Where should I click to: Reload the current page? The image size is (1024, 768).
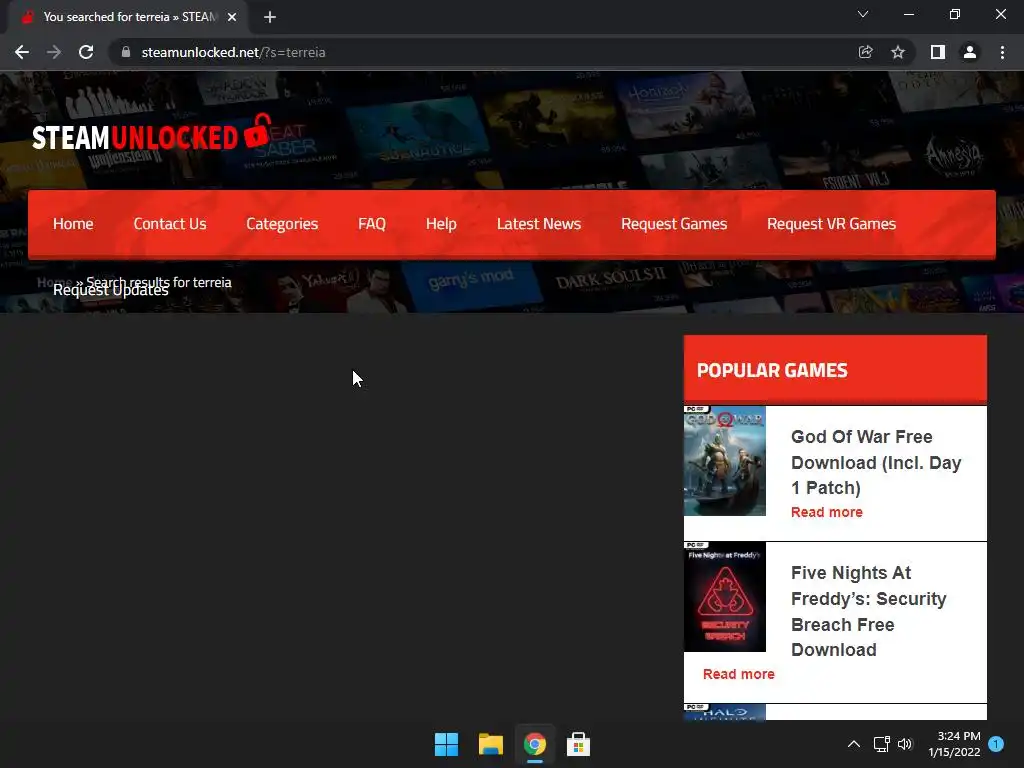86,52
